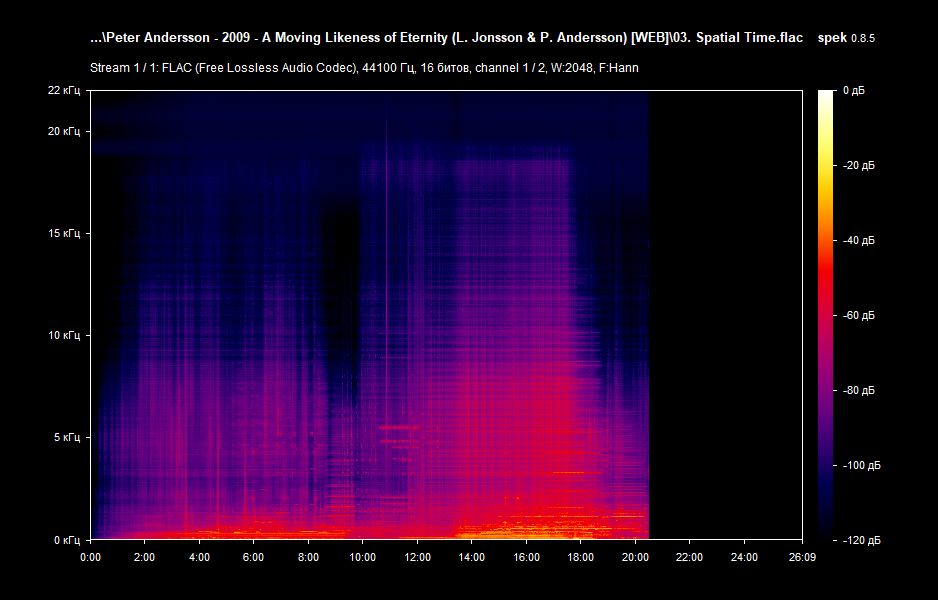Click the 22 кГц frequency axis label

62,90
